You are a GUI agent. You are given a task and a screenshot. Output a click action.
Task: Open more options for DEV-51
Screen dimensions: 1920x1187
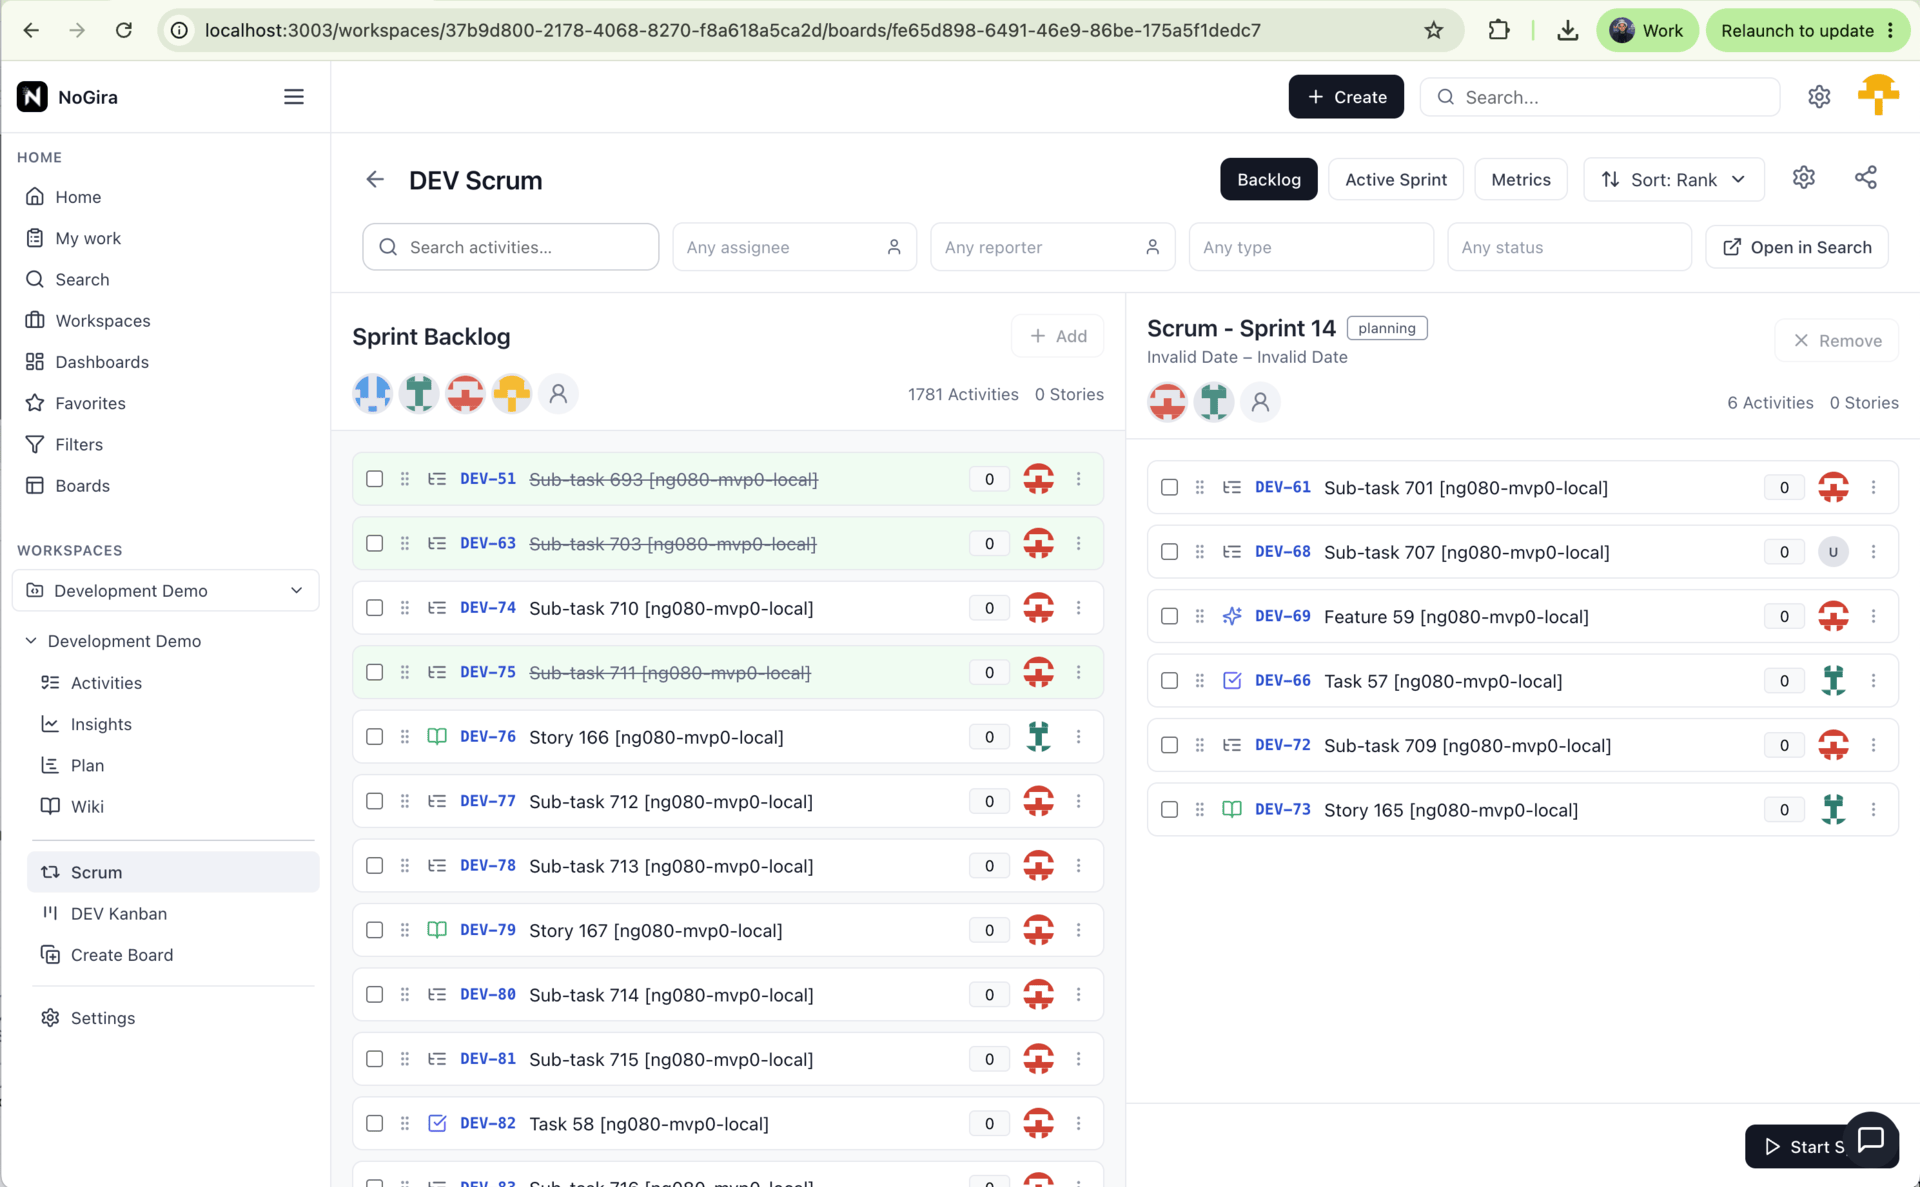(1078, 479)
